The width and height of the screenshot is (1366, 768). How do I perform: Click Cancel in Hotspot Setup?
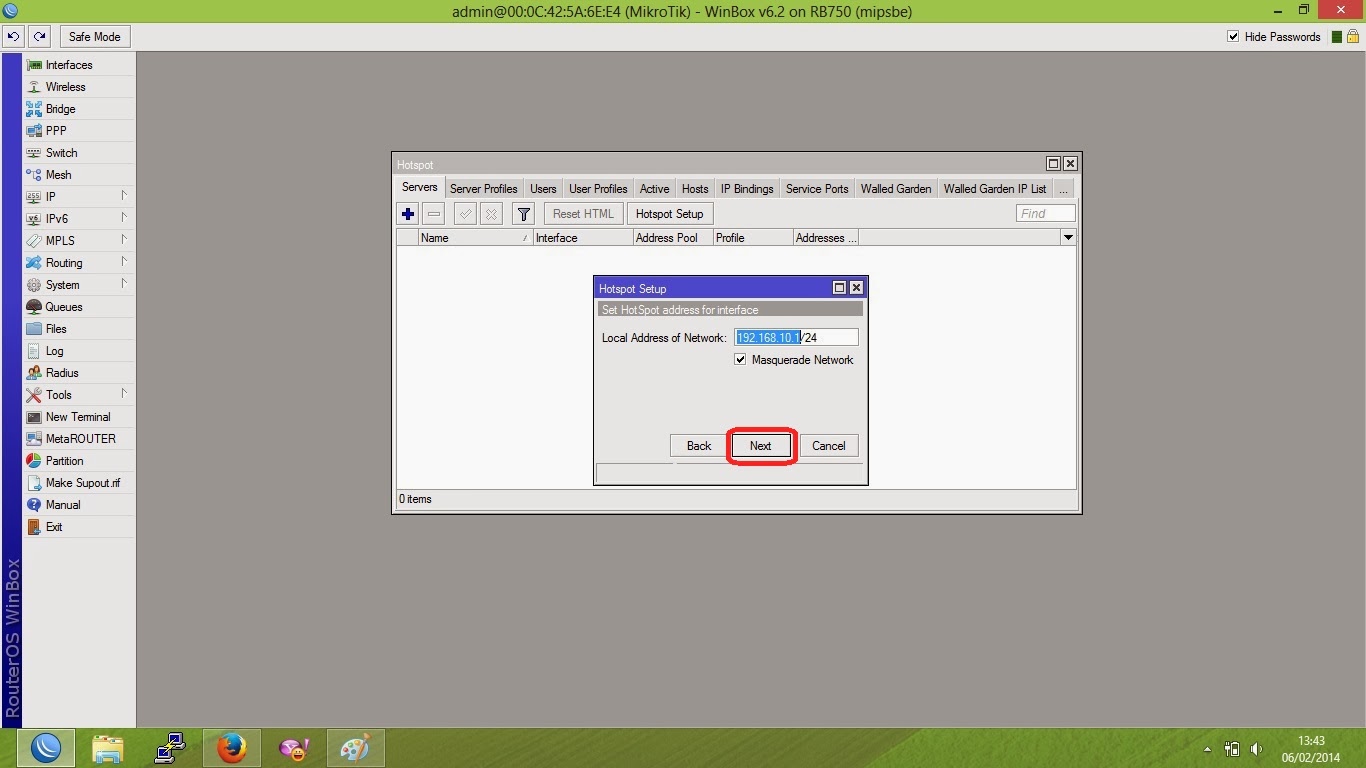point(829,446)
